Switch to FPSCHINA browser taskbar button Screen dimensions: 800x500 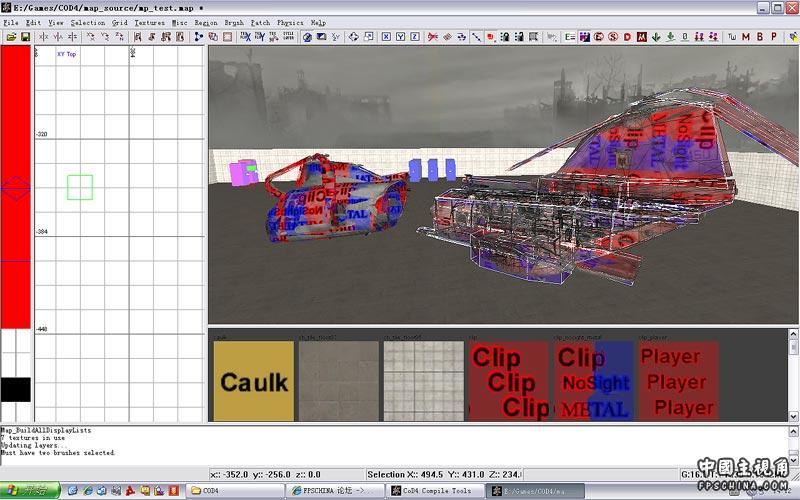(335, 491)
